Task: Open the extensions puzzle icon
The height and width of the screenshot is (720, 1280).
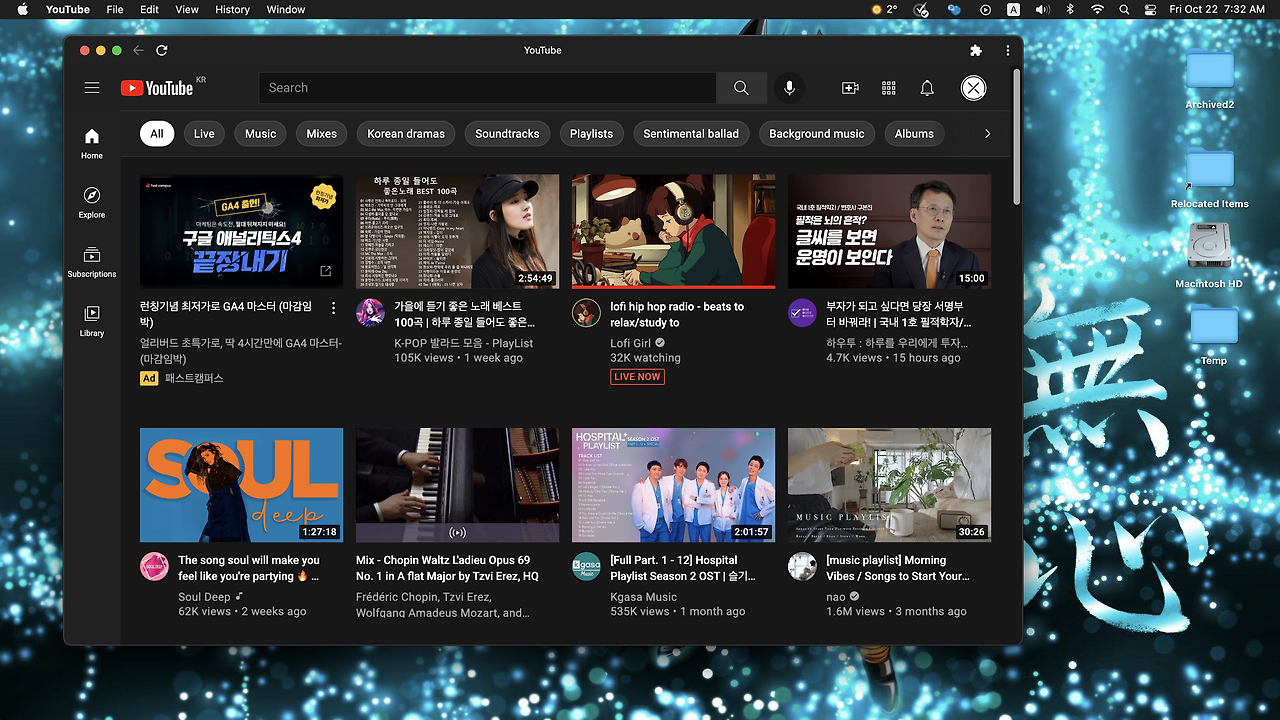Action: (976, 50)
